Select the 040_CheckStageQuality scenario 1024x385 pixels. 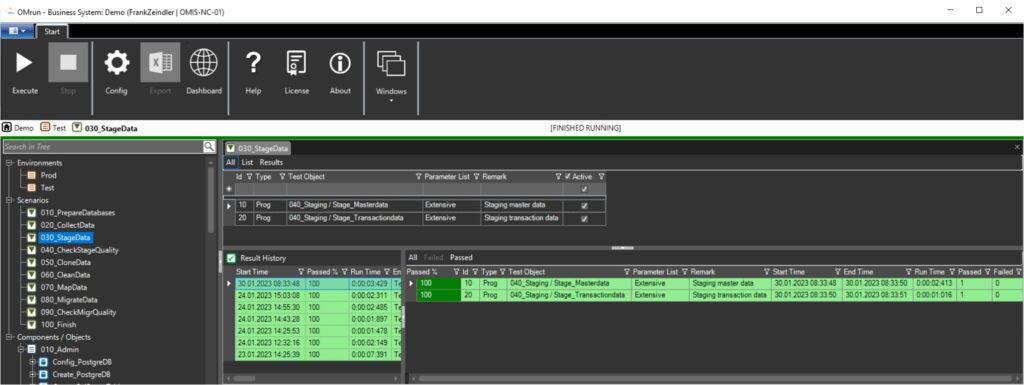80,250
